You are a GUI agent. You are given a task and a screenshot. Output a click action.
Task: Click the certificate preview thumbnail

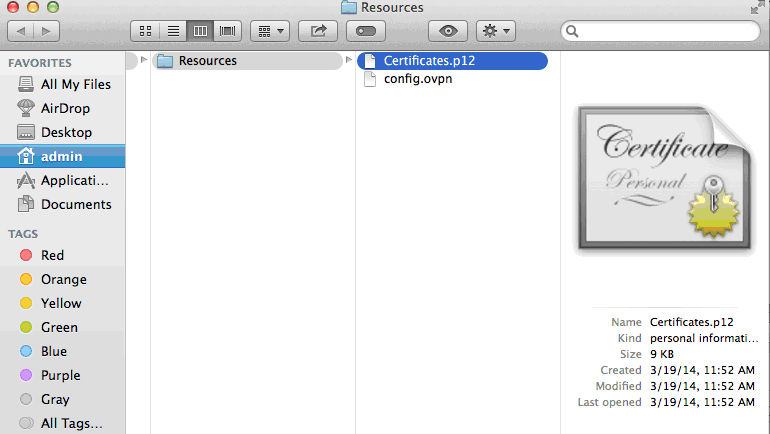tap(664, 179)
